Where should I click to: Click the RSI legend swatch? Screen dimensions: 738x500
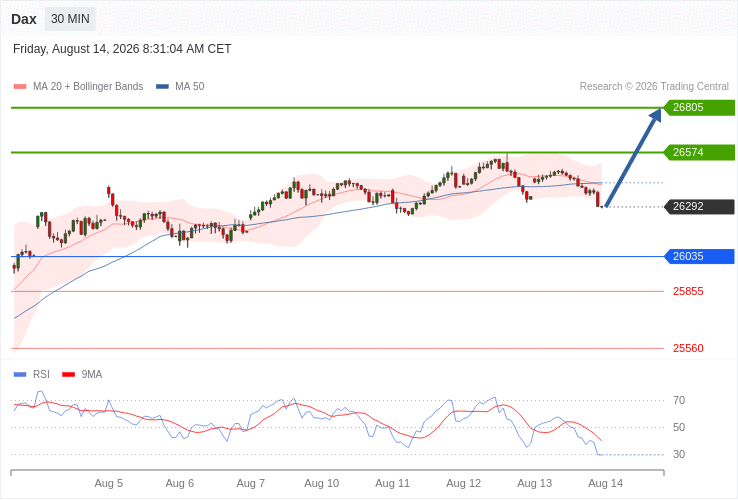point(20,375)
